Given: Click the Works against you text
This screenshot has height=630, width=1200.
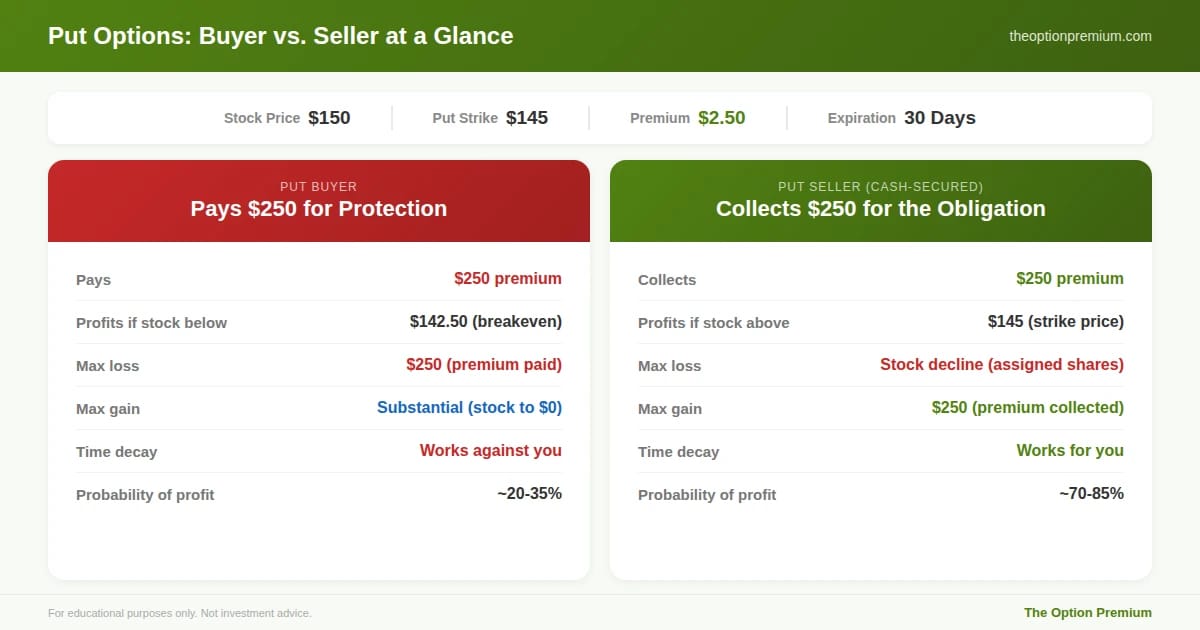Looking at the screenshot, I should [490, 451].
